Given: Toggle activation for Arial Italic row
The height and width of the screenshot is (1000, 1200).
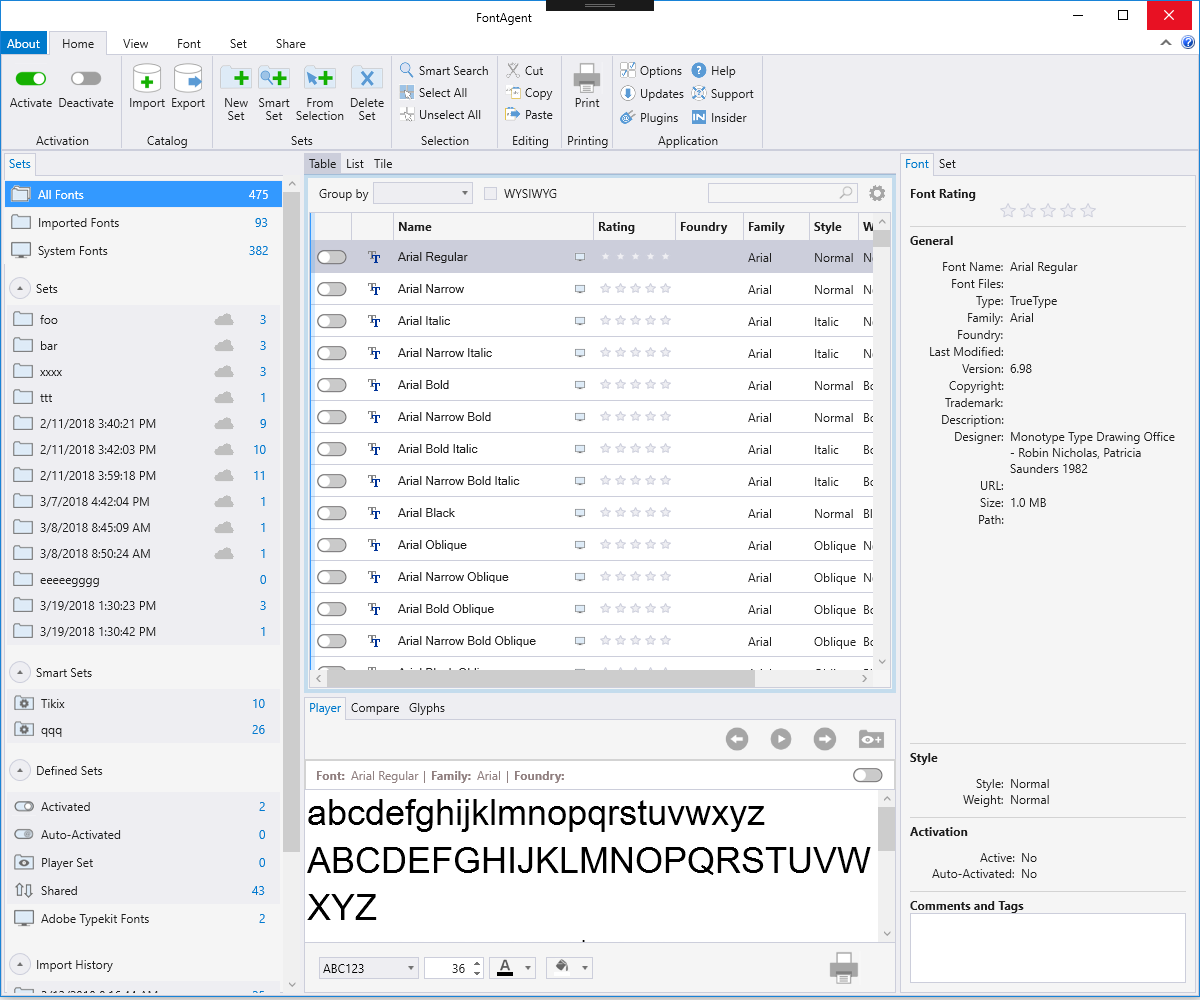Looking at the screenshot, I should pos(331,321).
